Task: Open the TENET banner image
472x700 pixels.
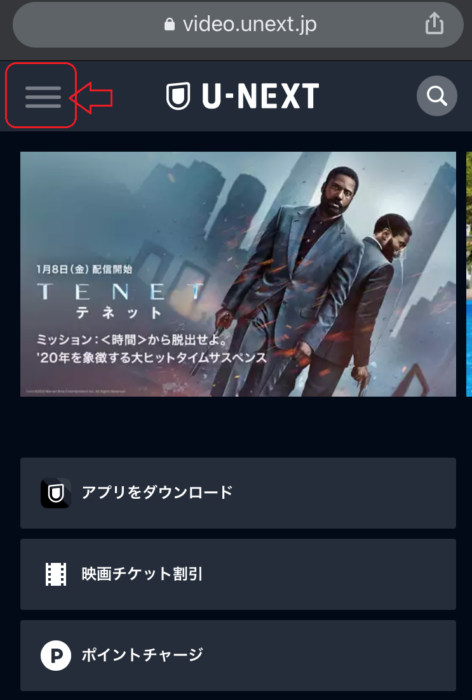Action: pyautogui.click(x=238, y=274)
